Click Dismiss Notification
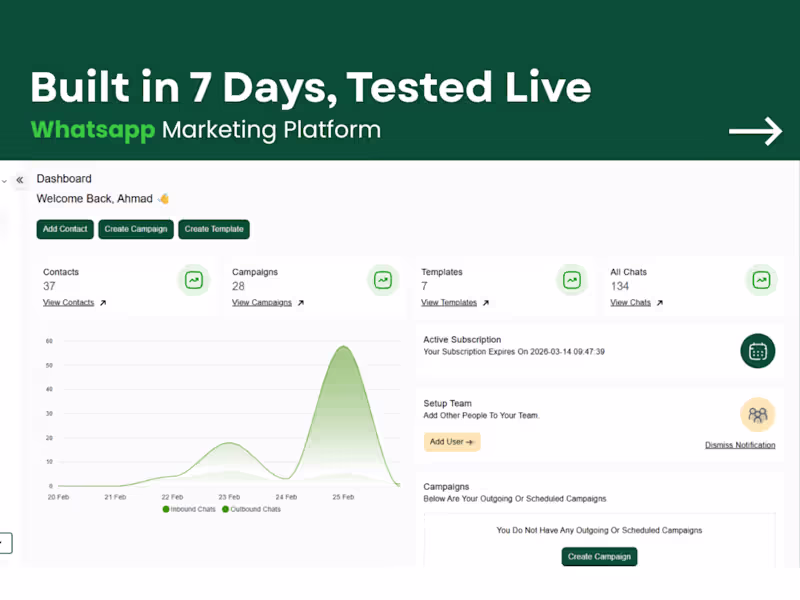The height and width of the screenshot is (600, 800). coord(740,445)
